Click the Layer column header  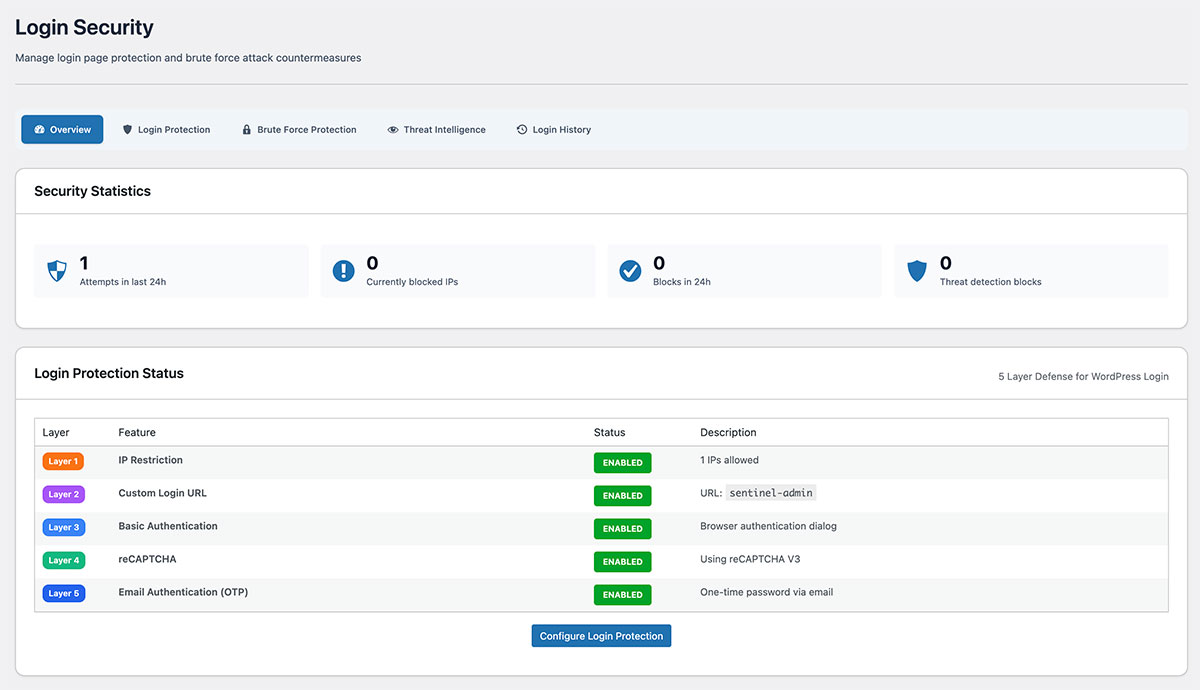tap(56, 433)
